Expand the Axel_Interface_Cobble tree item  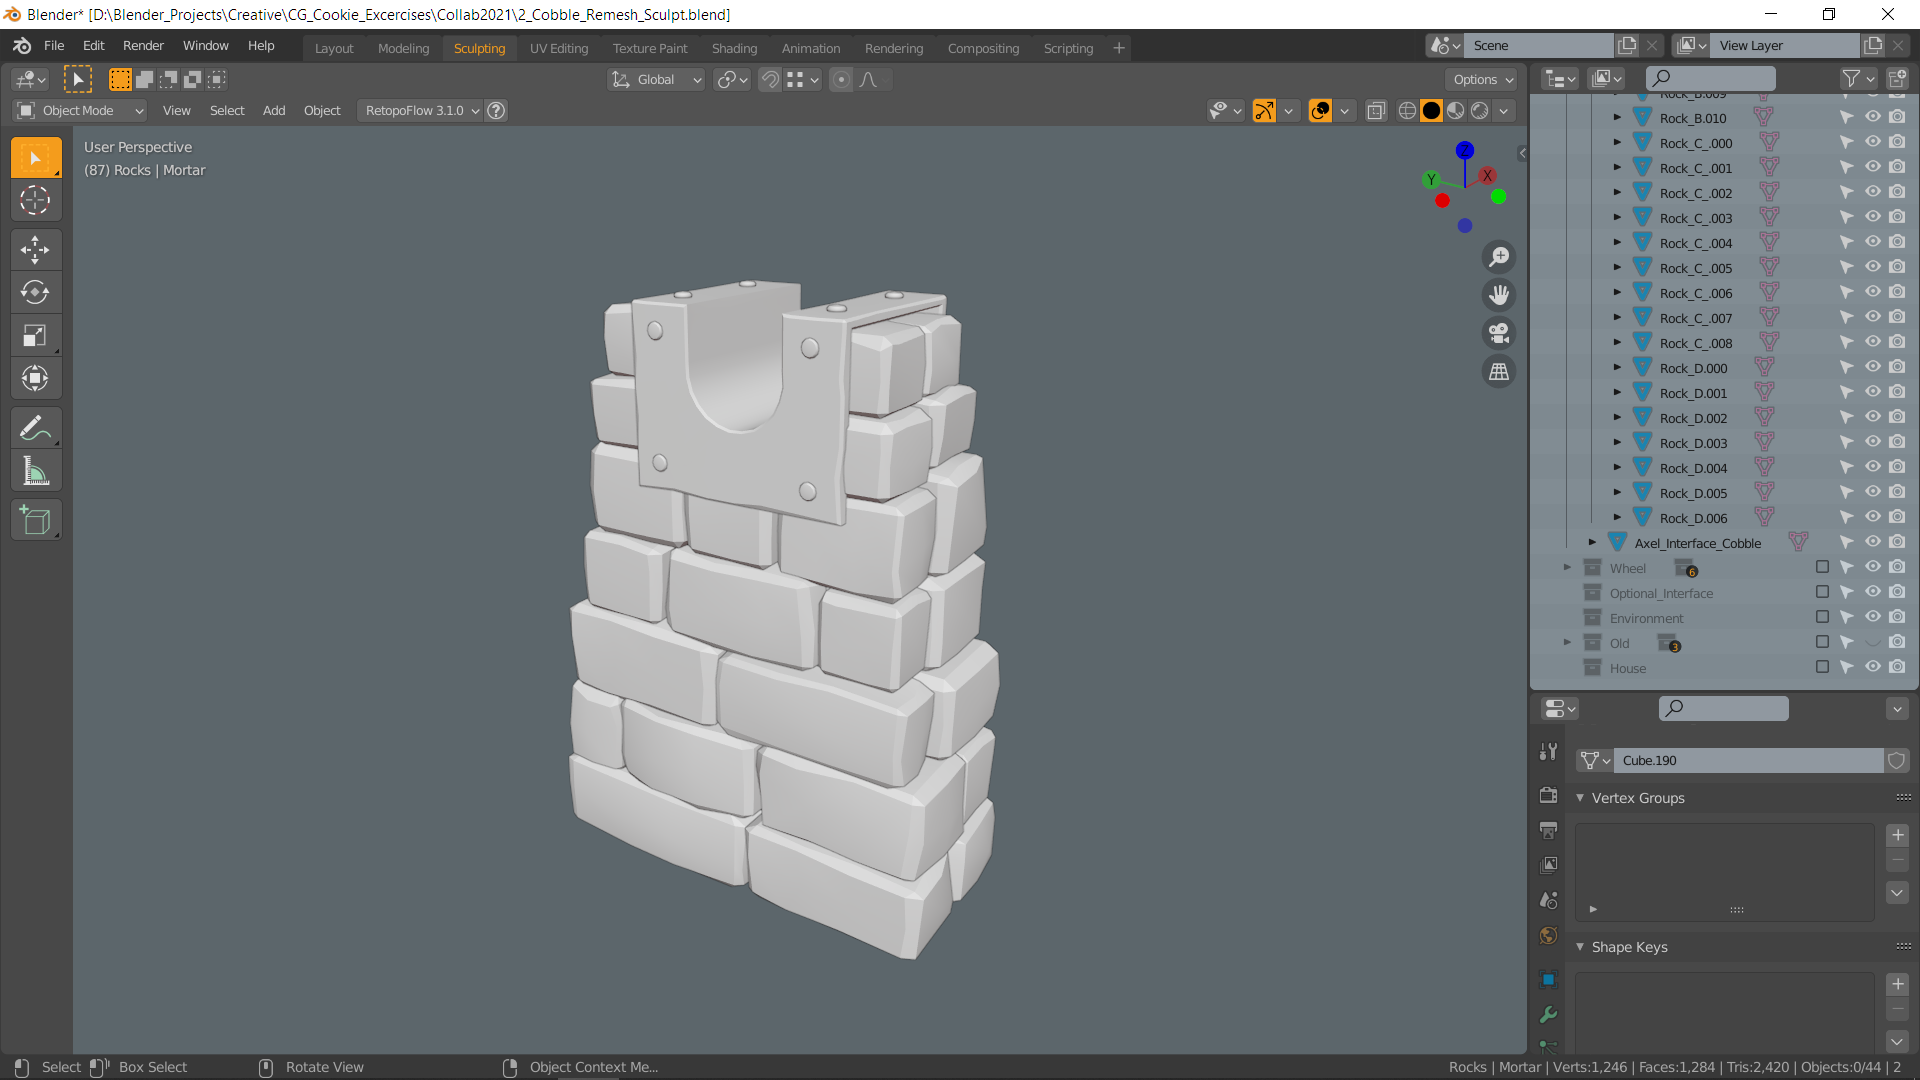coord(1592,542)
